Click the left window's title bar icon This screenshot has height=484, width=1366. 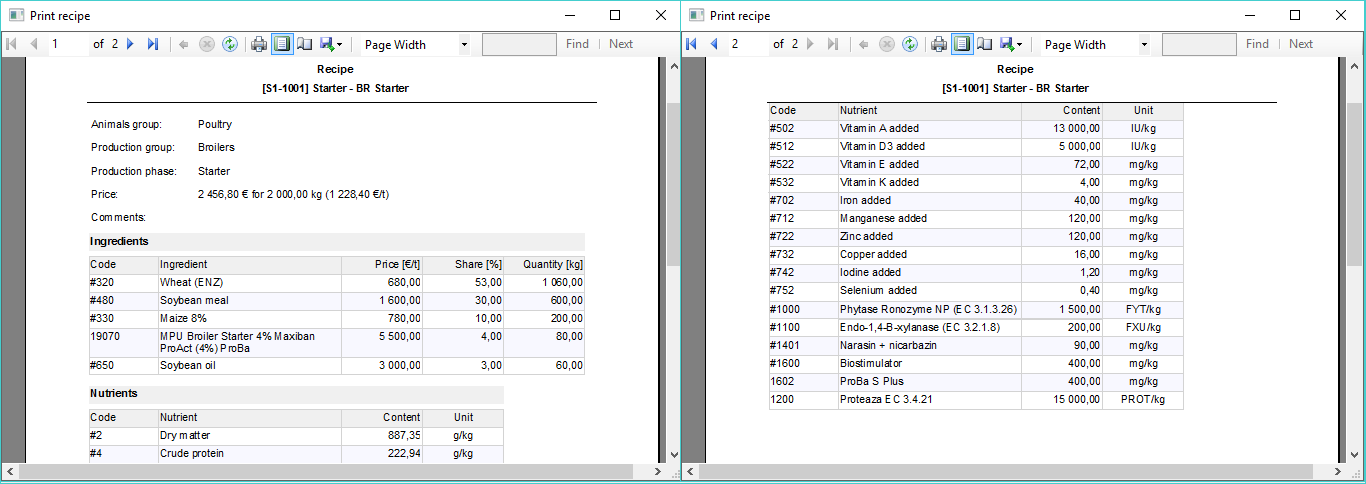click(16, 15)
